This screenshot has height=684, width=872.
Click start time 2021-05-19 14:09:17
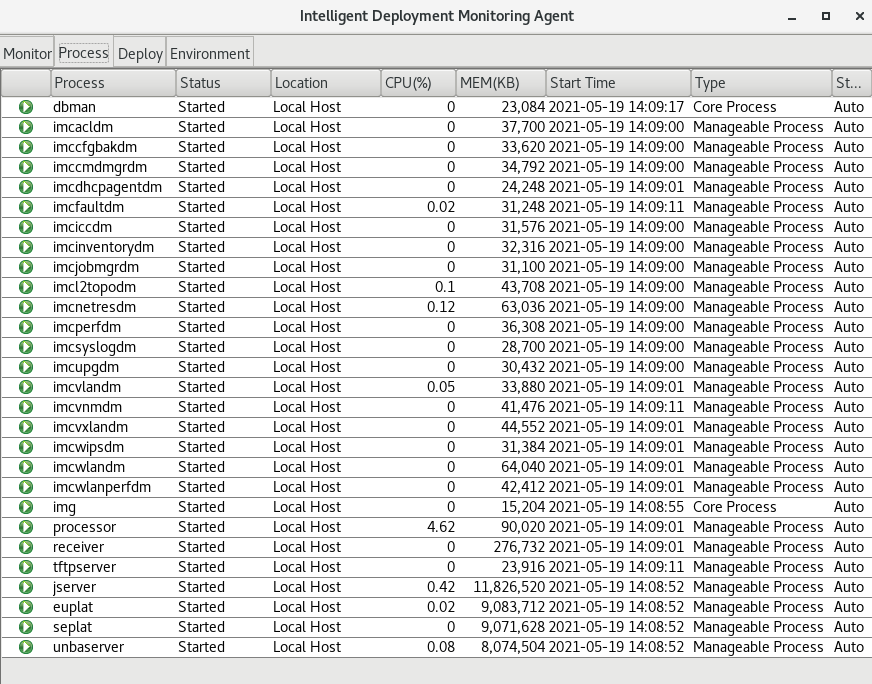(616, 107)
